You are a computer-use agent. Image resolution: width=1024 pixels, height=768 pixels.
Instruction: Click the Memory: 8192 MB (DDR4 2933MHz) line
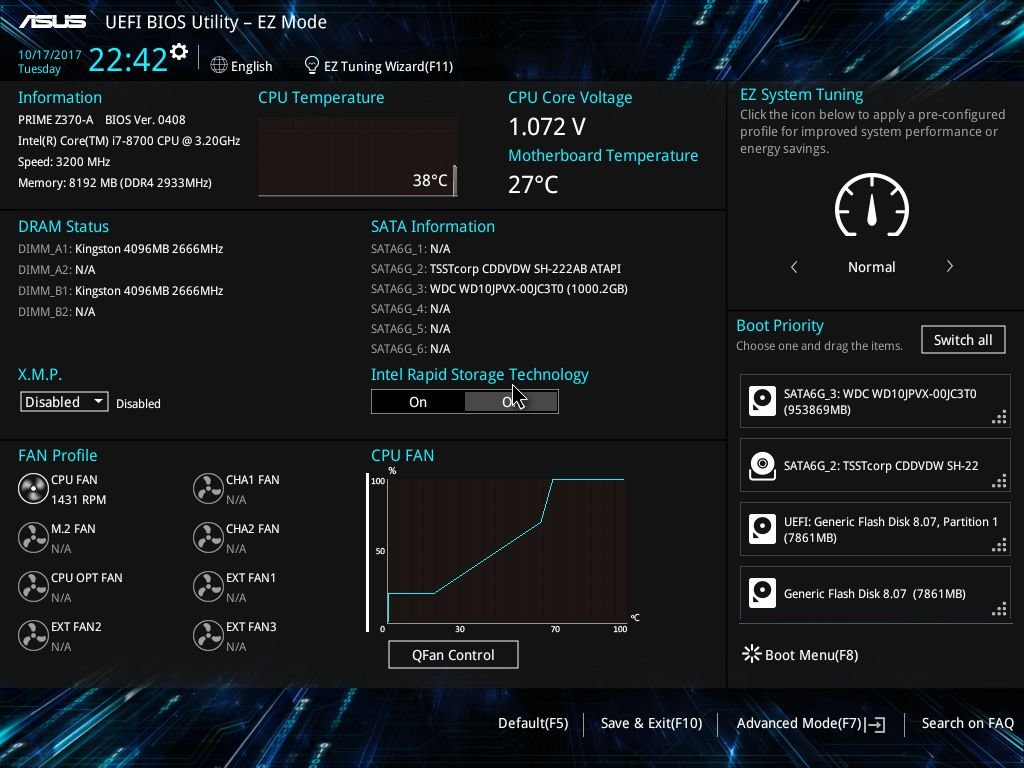(x=115, y=183)
